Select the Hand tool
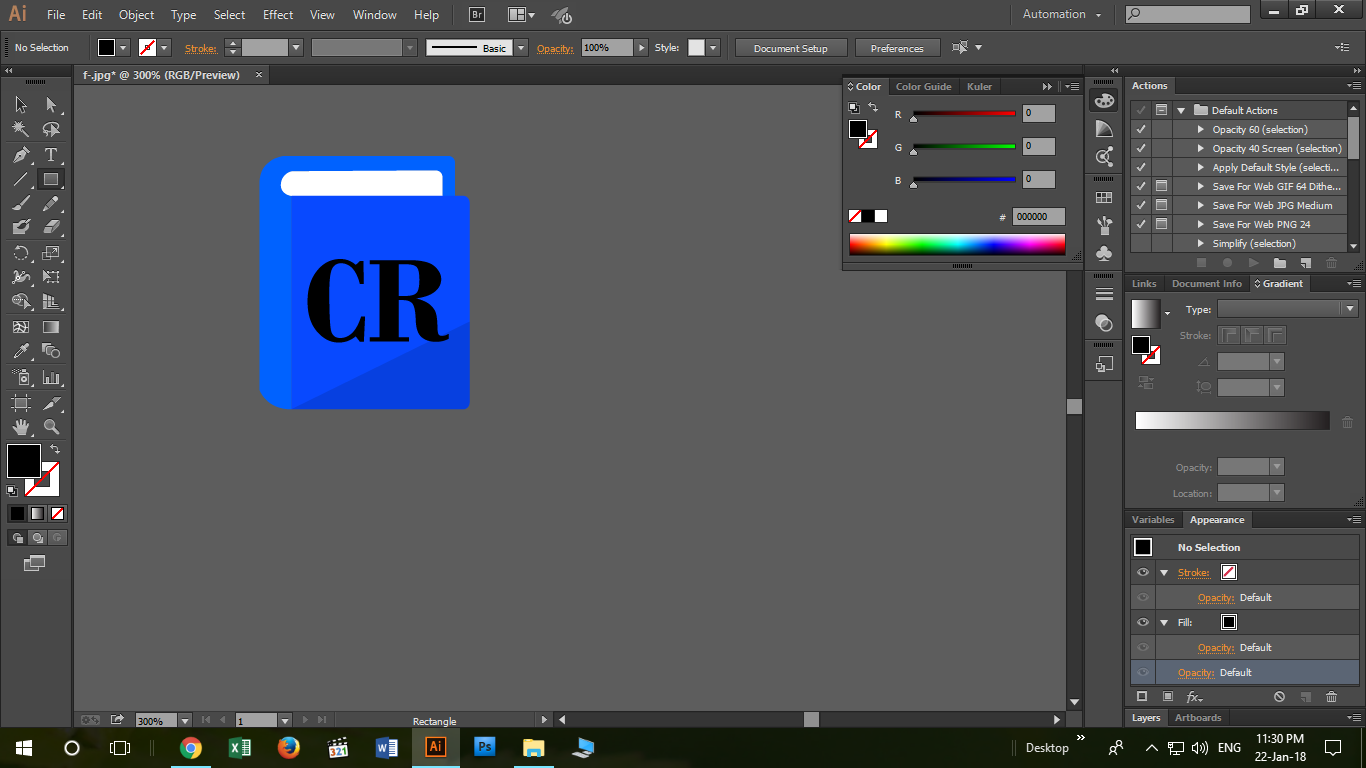Screen dimensions: 1366x768 tap(21, 427)
